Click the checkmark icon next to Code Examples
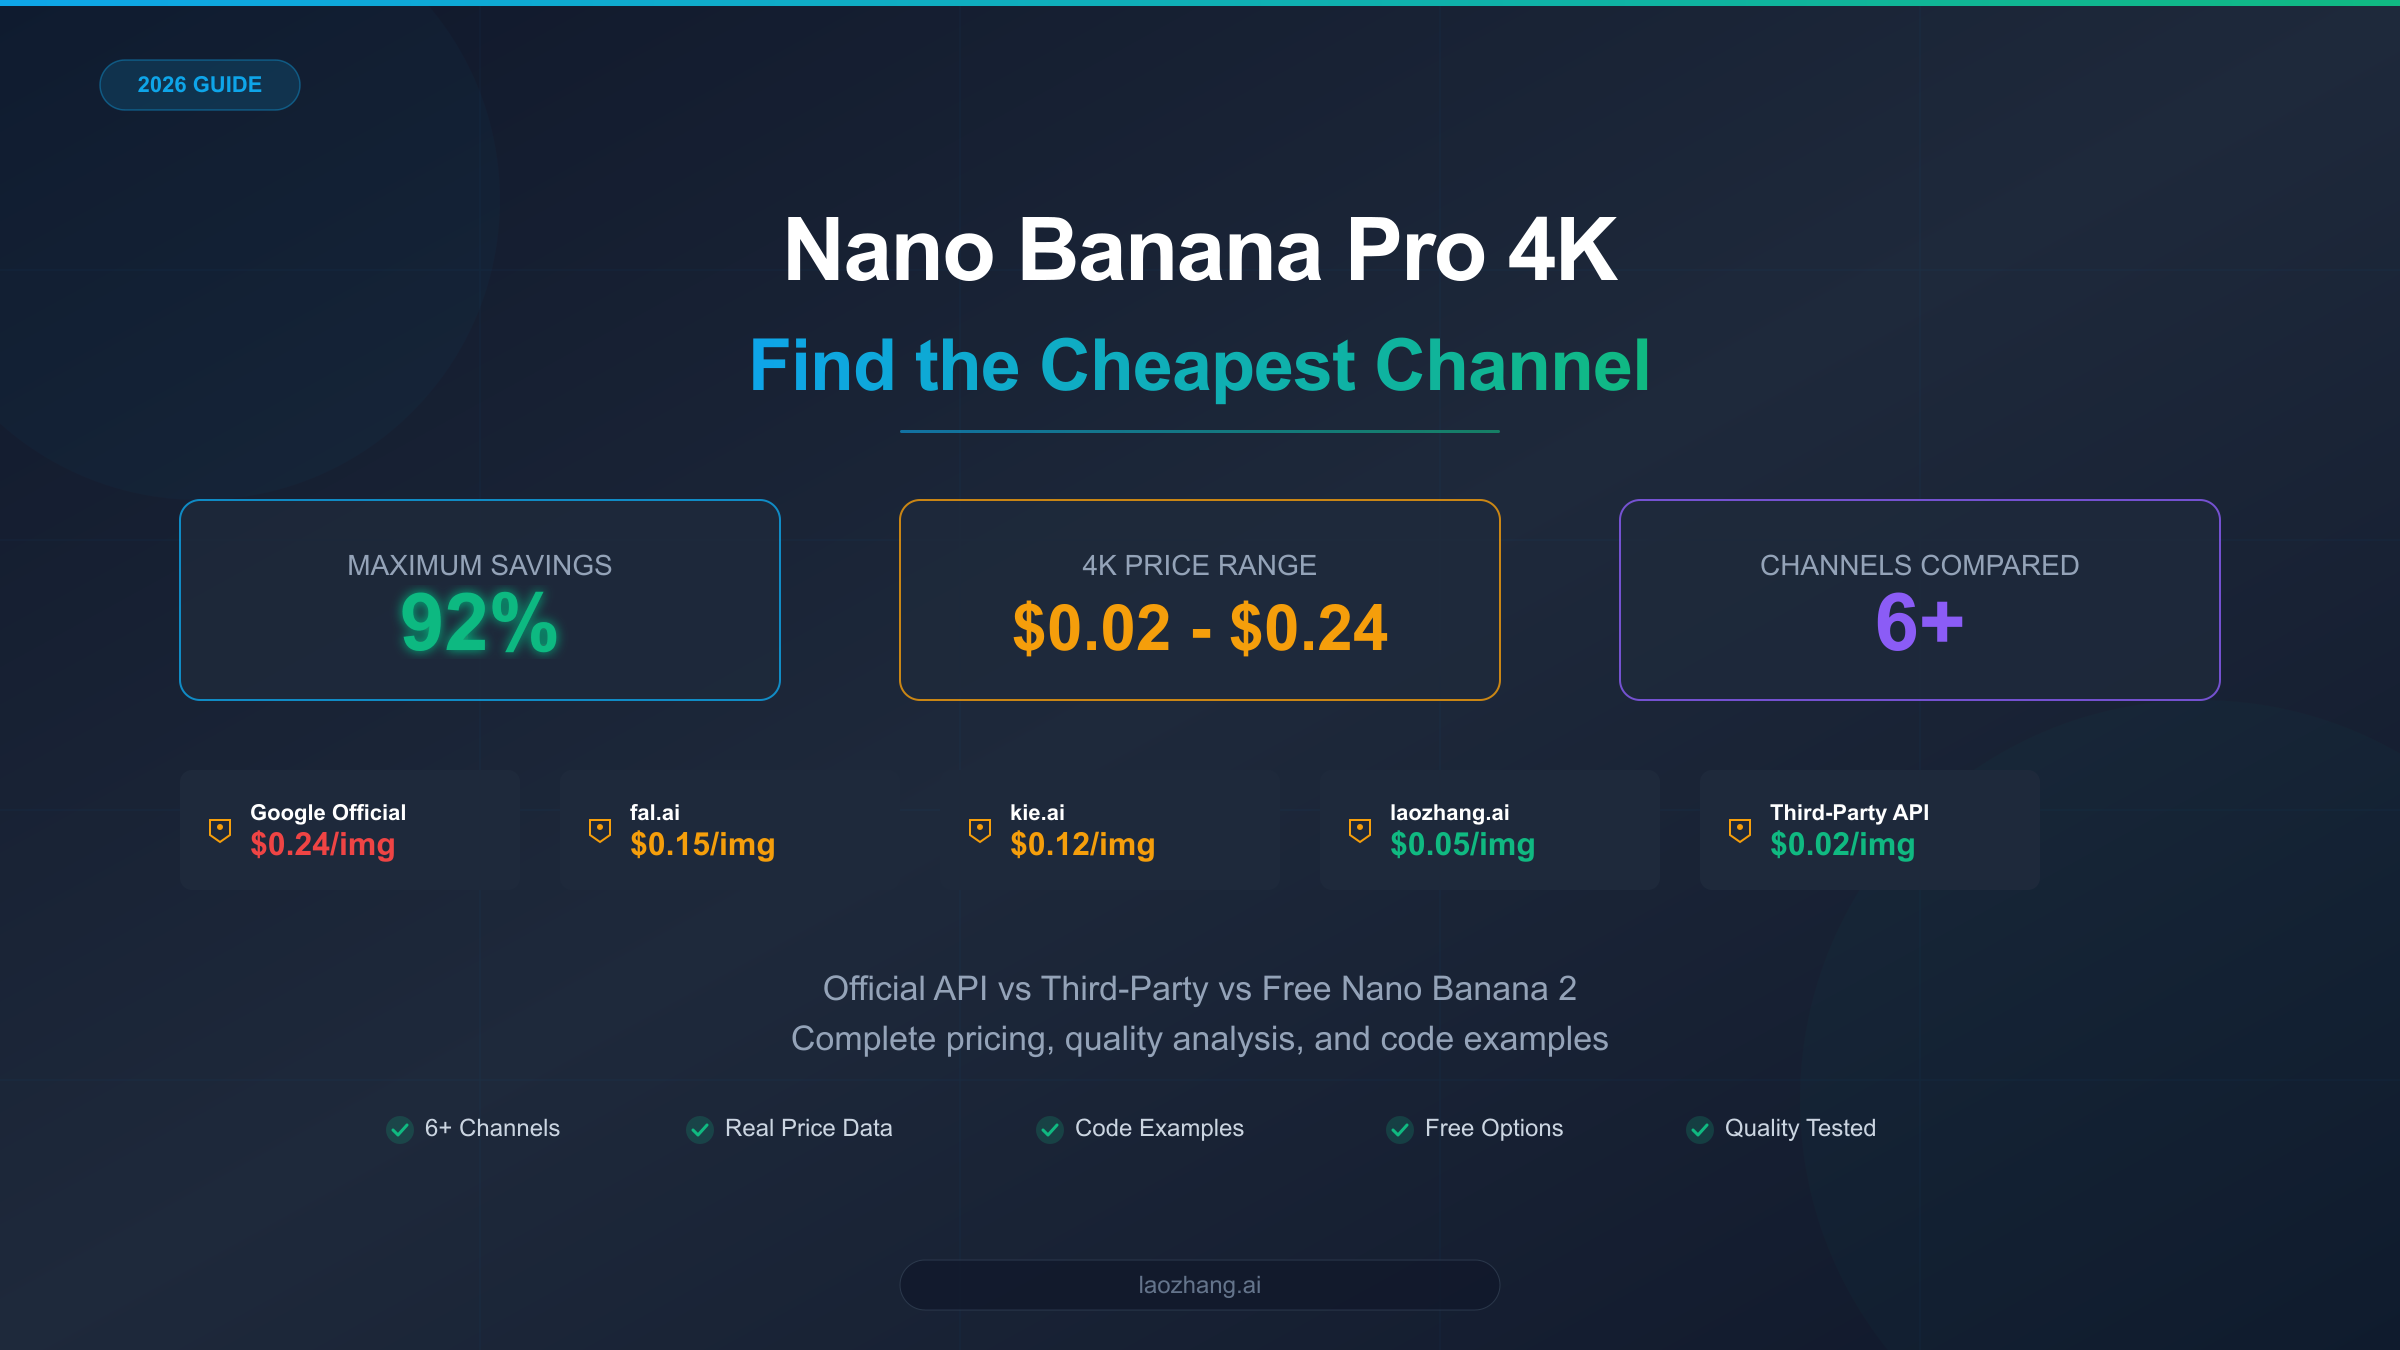The height and width of the screenshot is (1350, 2400). tap(1050, 1129)
